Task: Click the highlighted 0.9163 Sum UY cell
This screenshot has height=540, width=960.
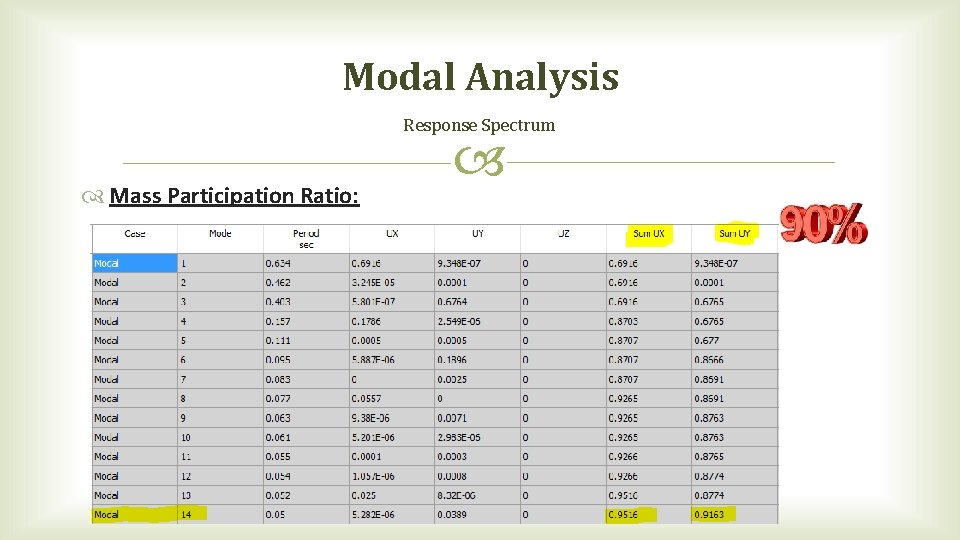Action: [x=713, y=514]
